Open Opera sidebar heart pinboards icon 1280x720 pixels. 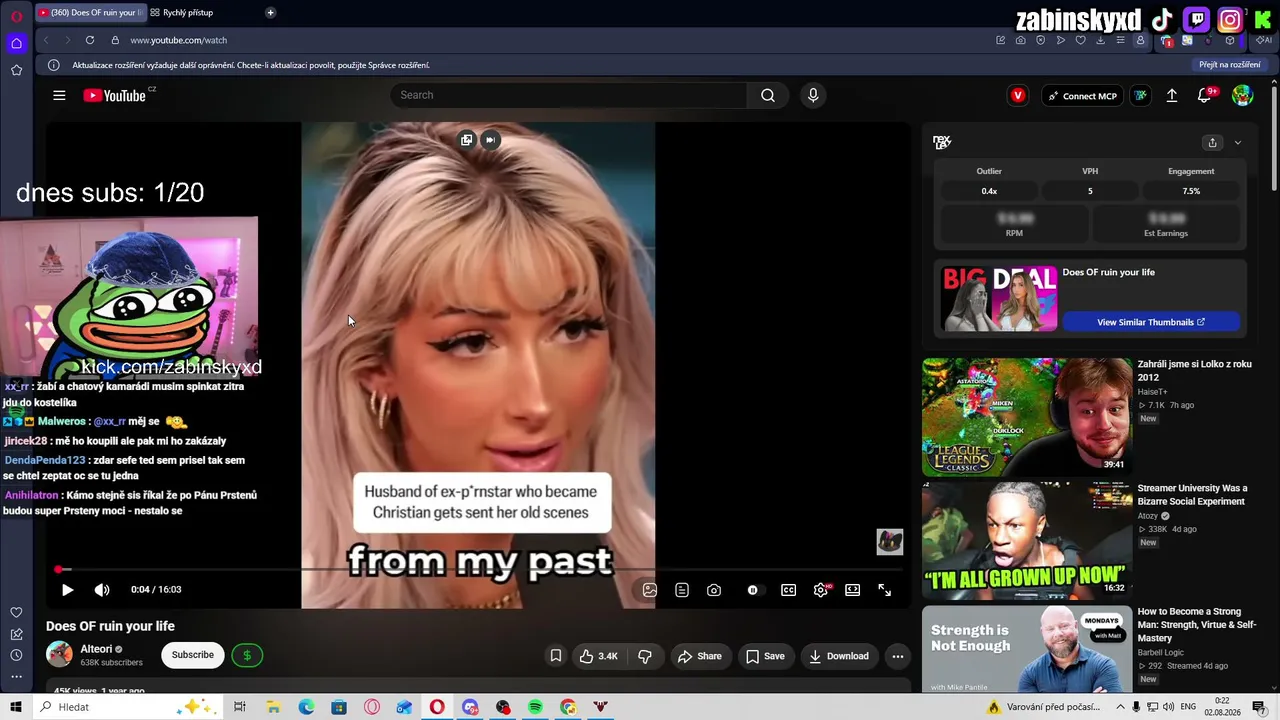click(16, 612)
